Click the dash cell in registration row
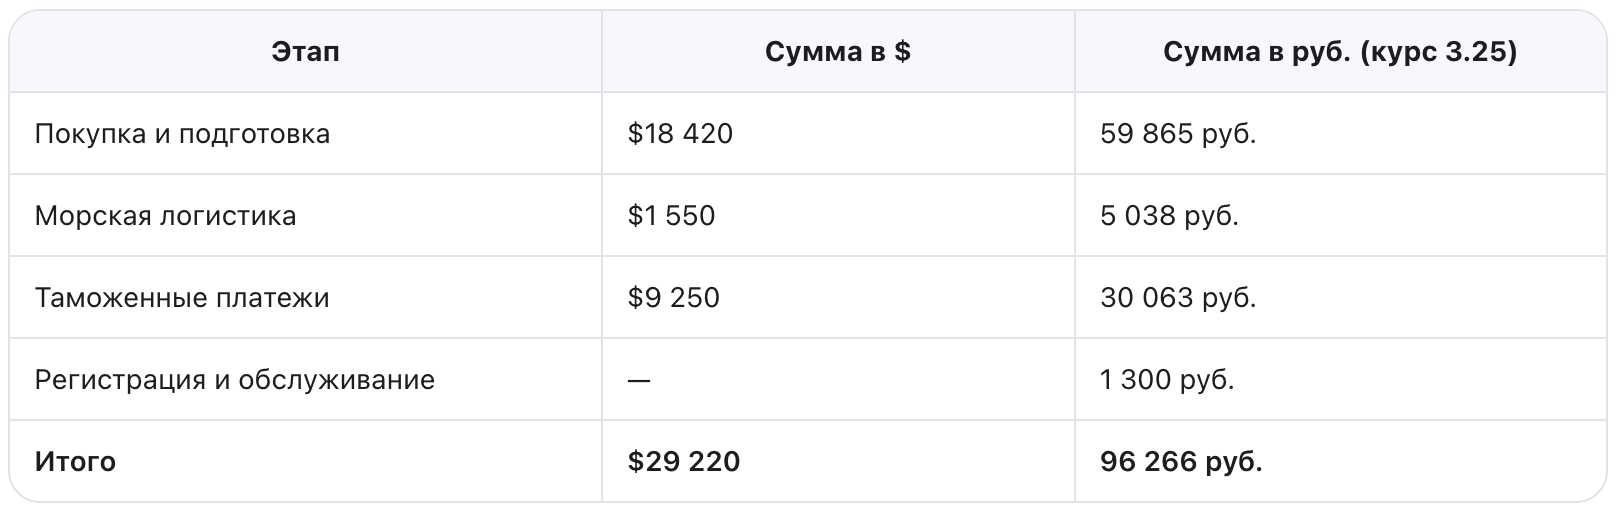Viewport: 1624px width, 516px height. [x=639, y=381]
